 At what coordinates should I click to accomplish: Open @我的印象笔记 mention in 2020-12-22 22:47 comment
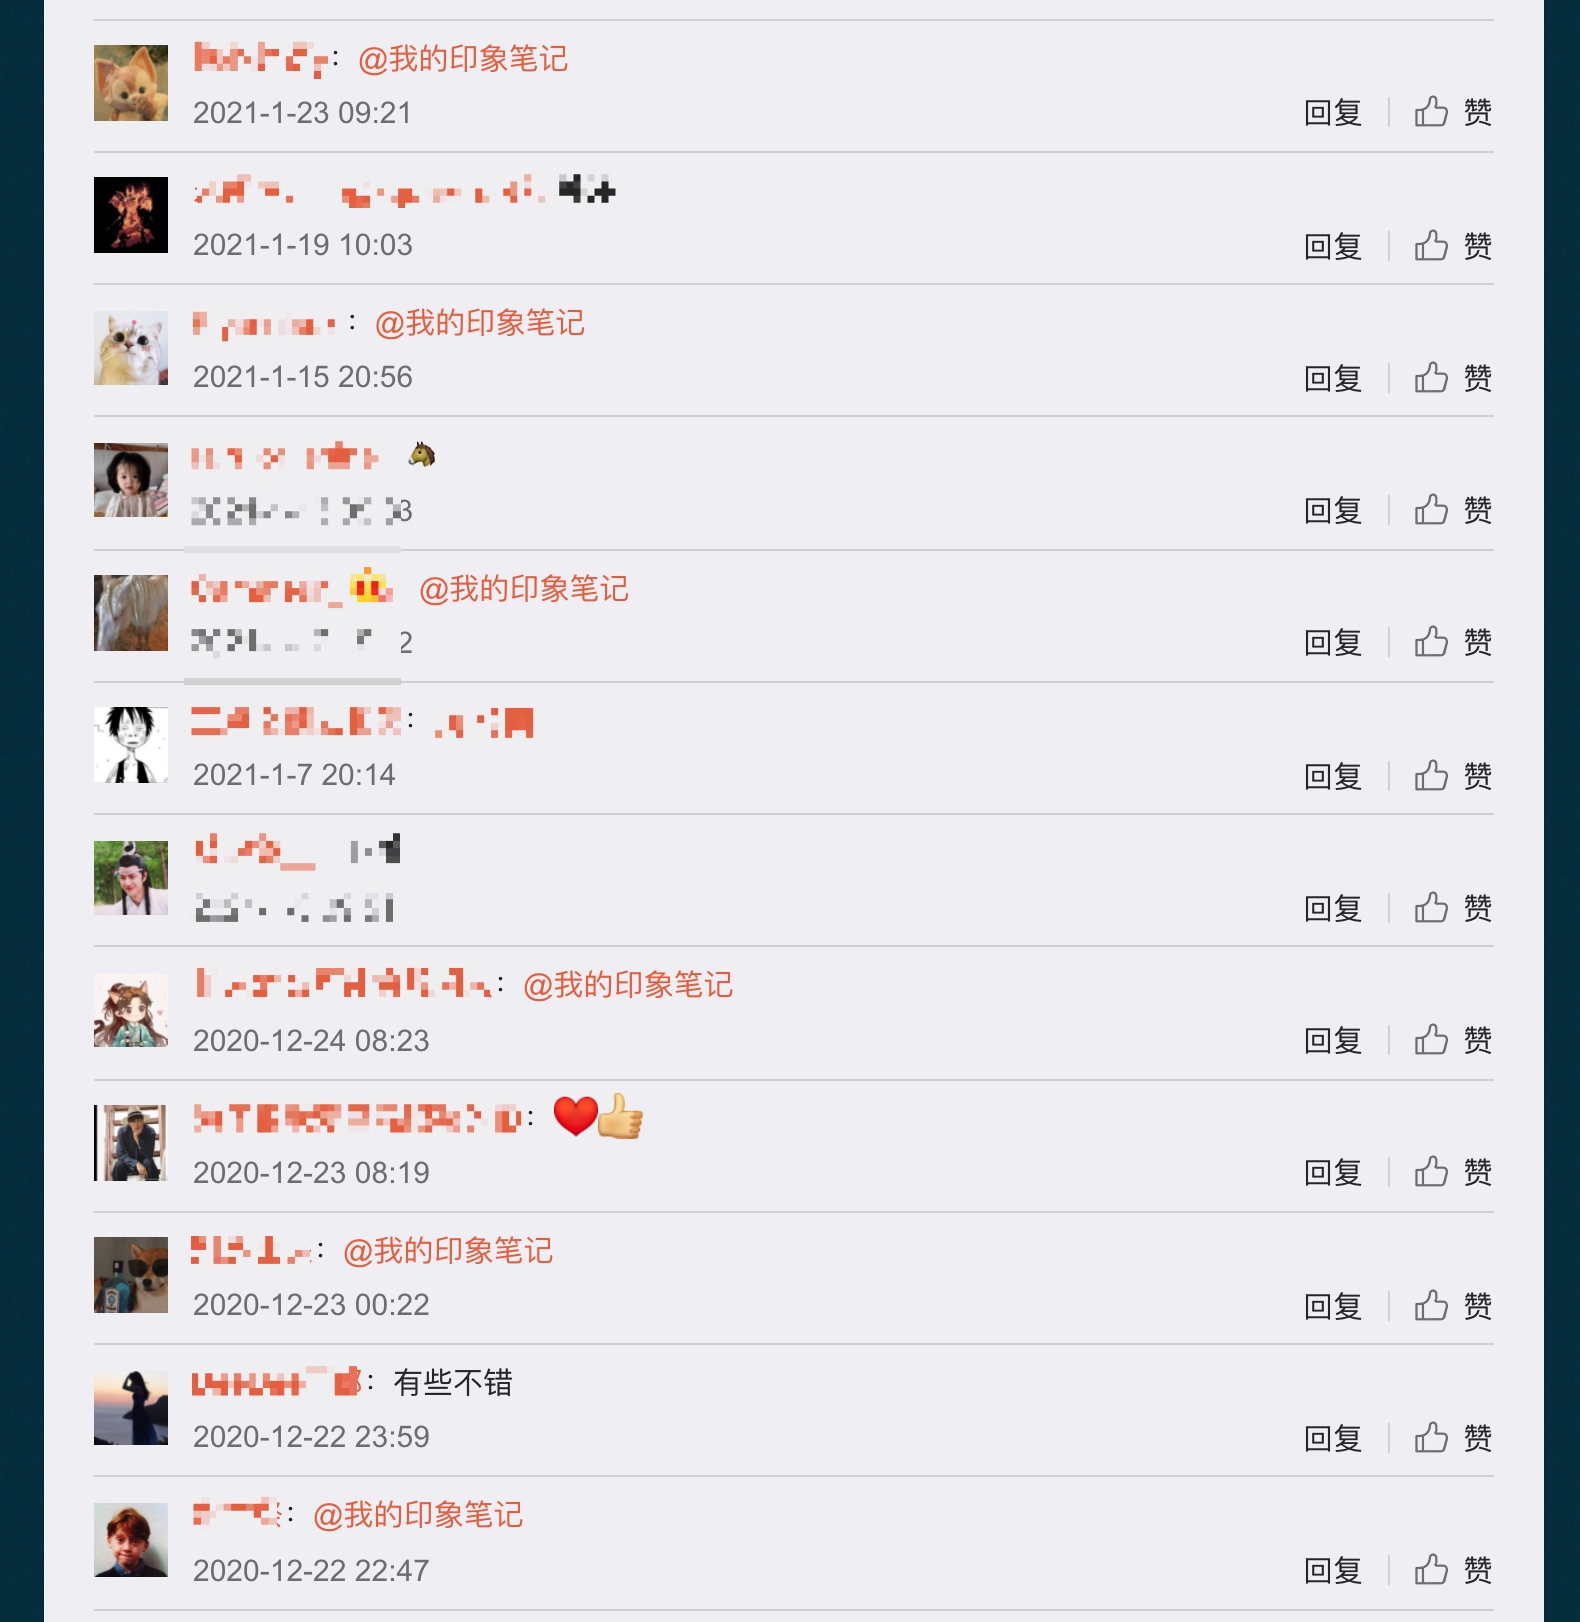[x=418, y=1515]
